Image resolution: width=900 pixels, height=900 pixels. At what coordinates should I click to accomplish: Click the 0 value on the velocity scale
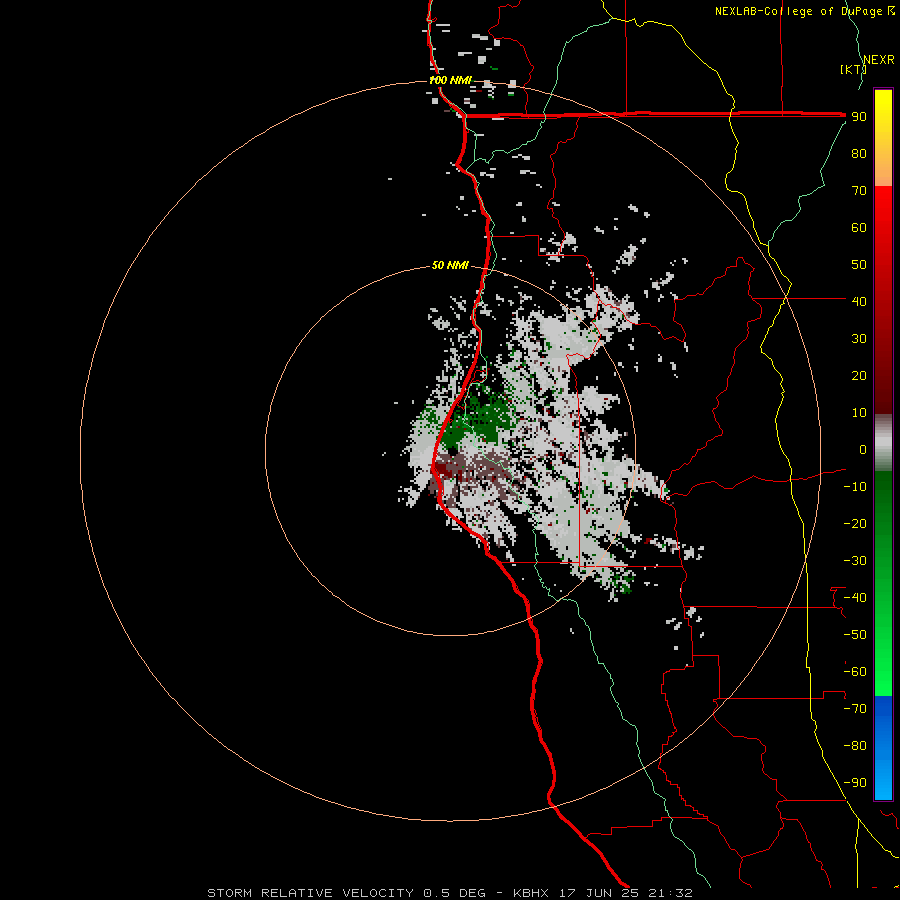tap(863, 449)
